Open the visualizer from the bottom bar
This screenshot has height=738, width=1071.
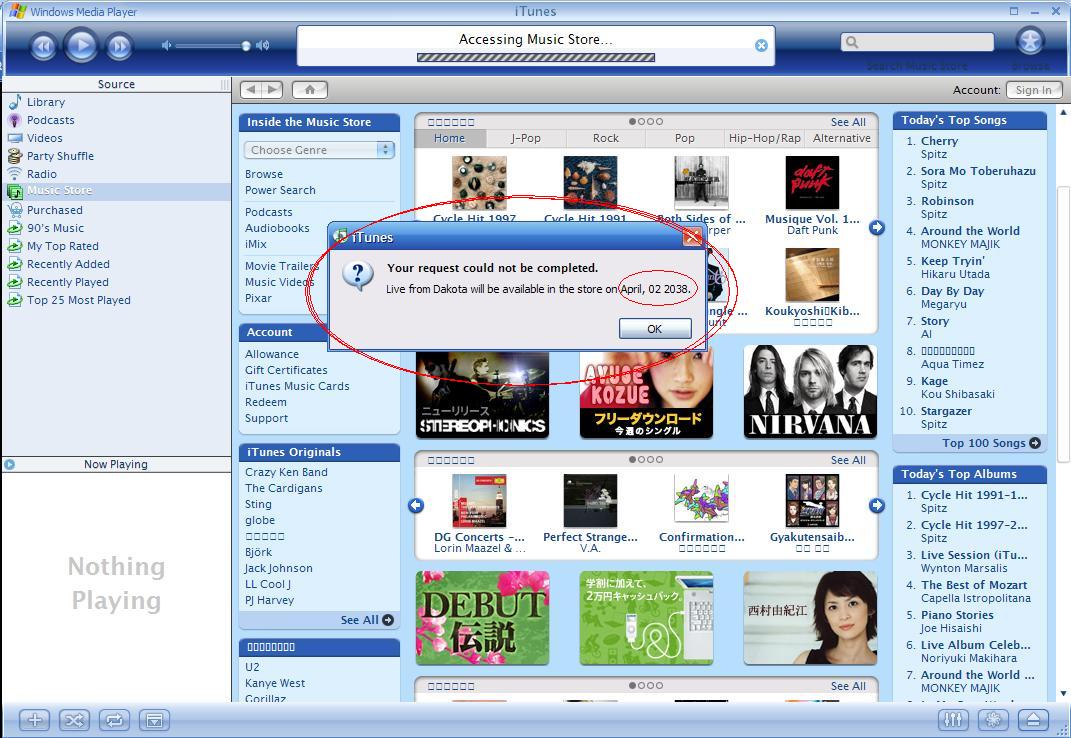993,719
